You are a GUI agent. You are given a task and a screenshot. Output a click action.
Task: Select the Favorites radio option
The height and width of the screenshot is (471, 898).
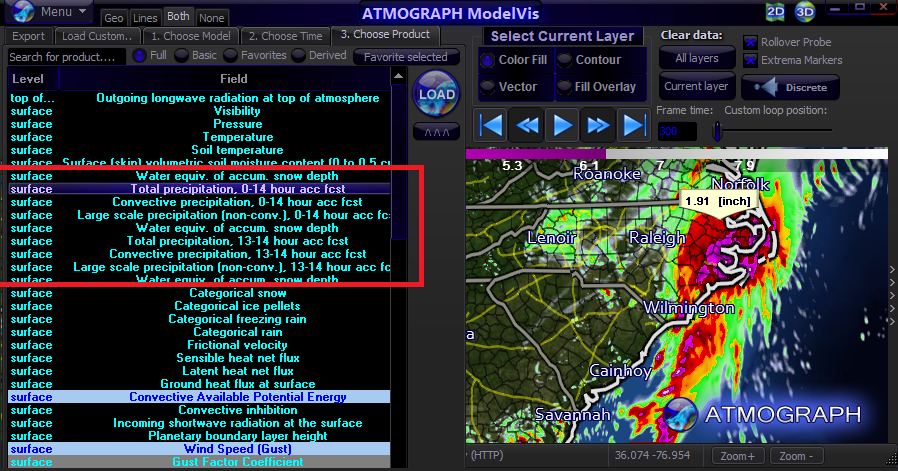point(230,56)
